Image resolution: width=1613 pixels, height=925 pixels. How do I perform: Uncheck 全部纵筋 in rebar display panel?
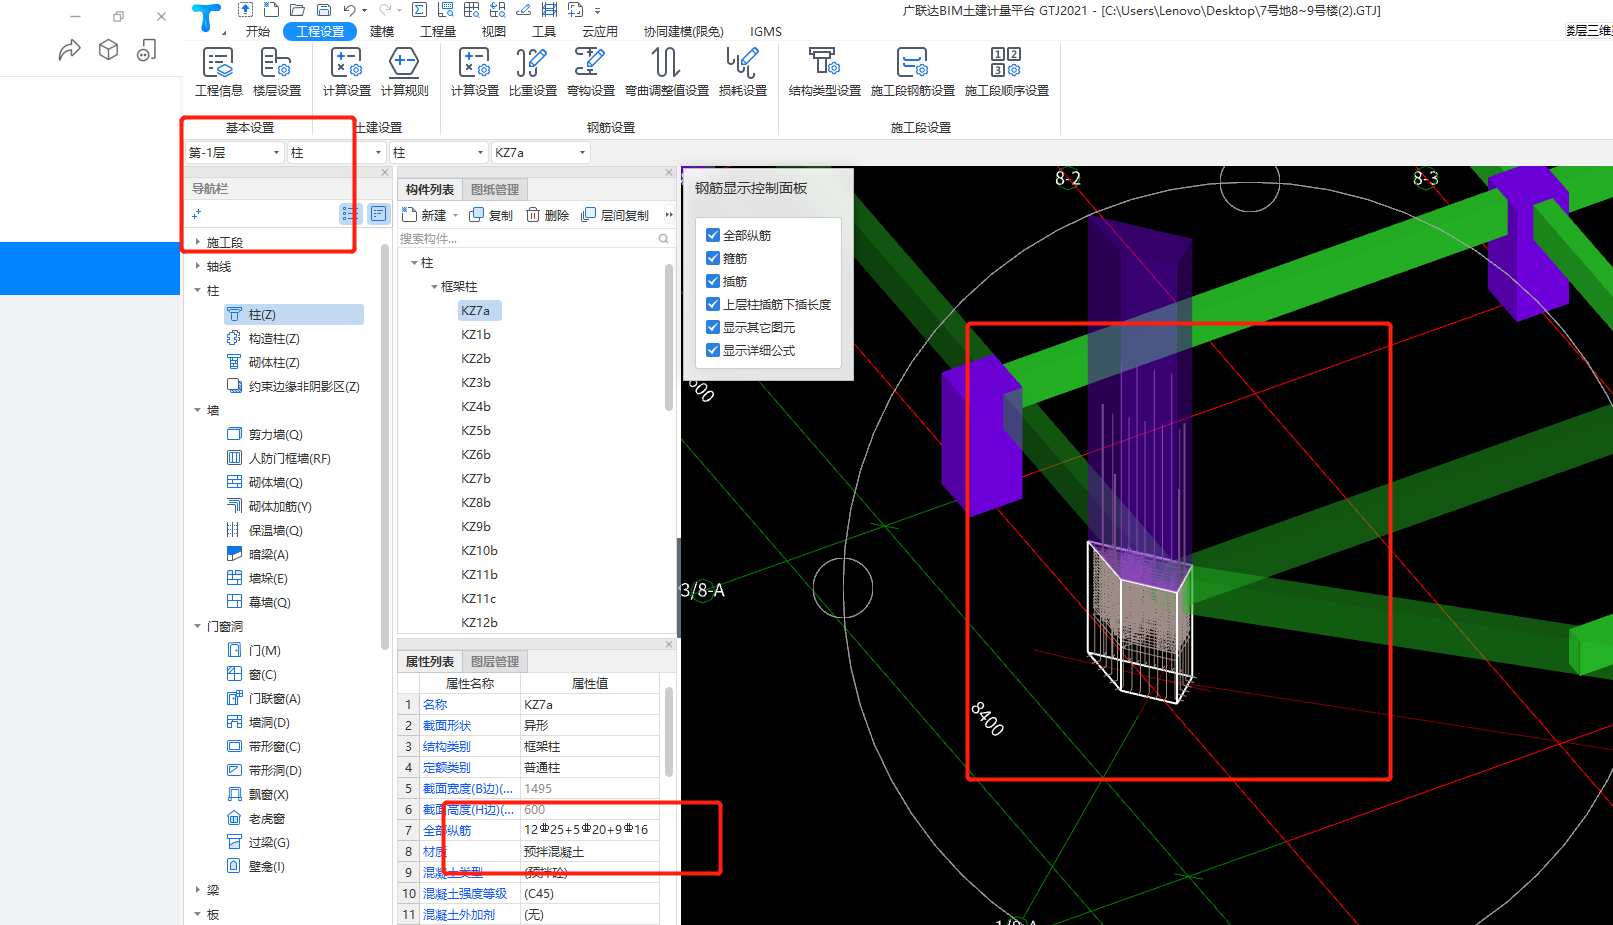coord(713,235)
